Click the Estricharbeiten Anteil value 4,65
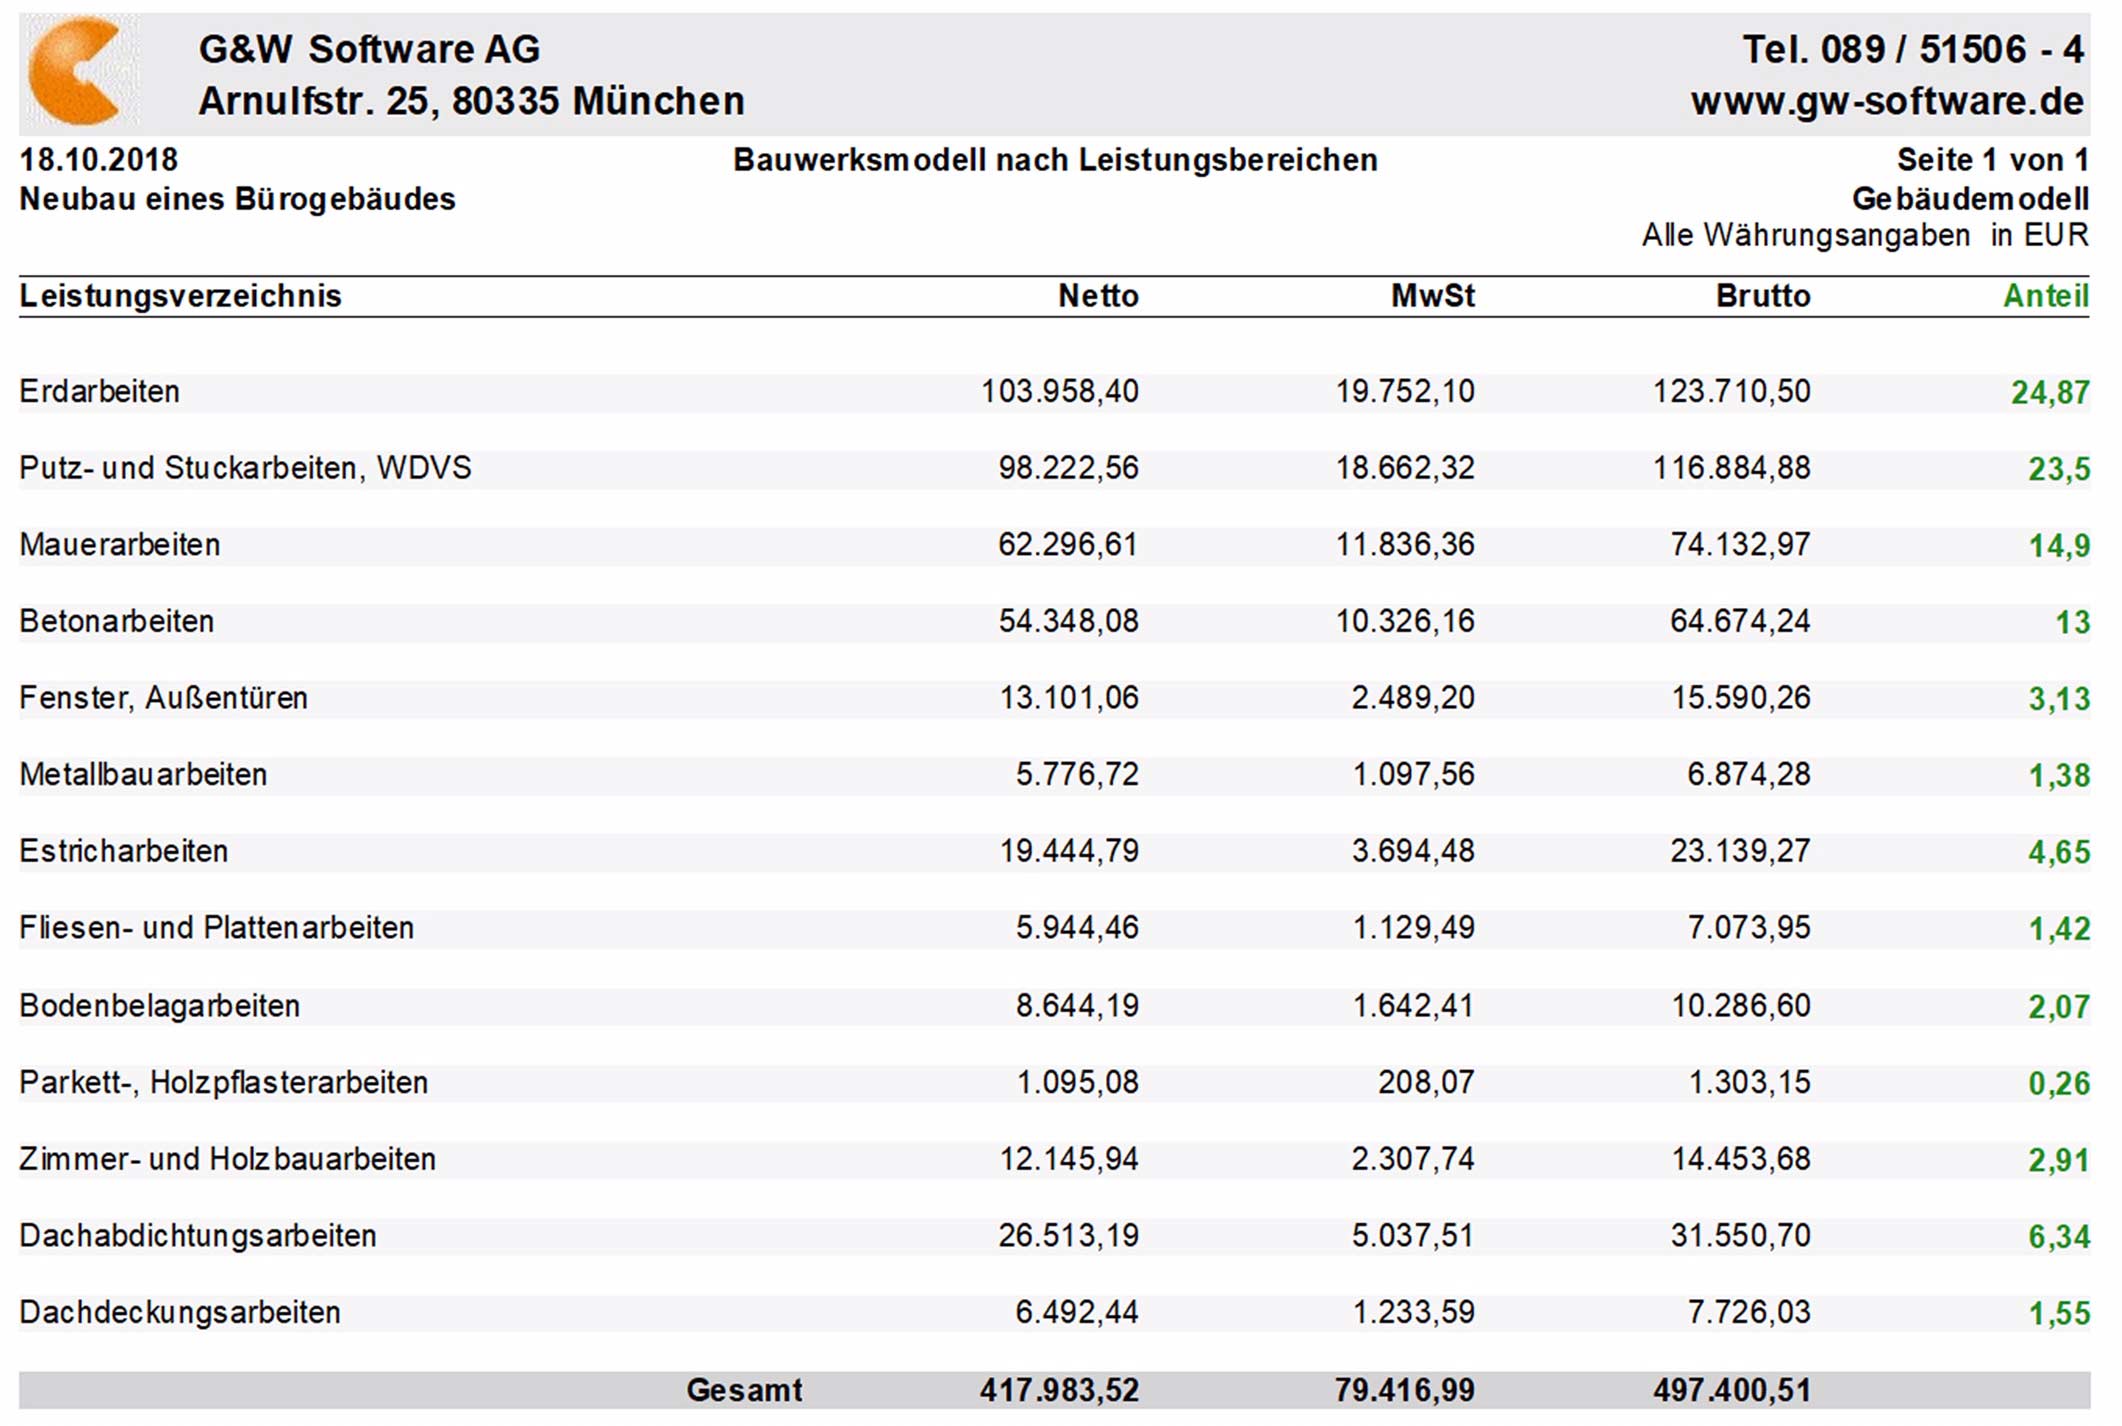Viewport: 2122px width, 1426px height. point(2059,852)
